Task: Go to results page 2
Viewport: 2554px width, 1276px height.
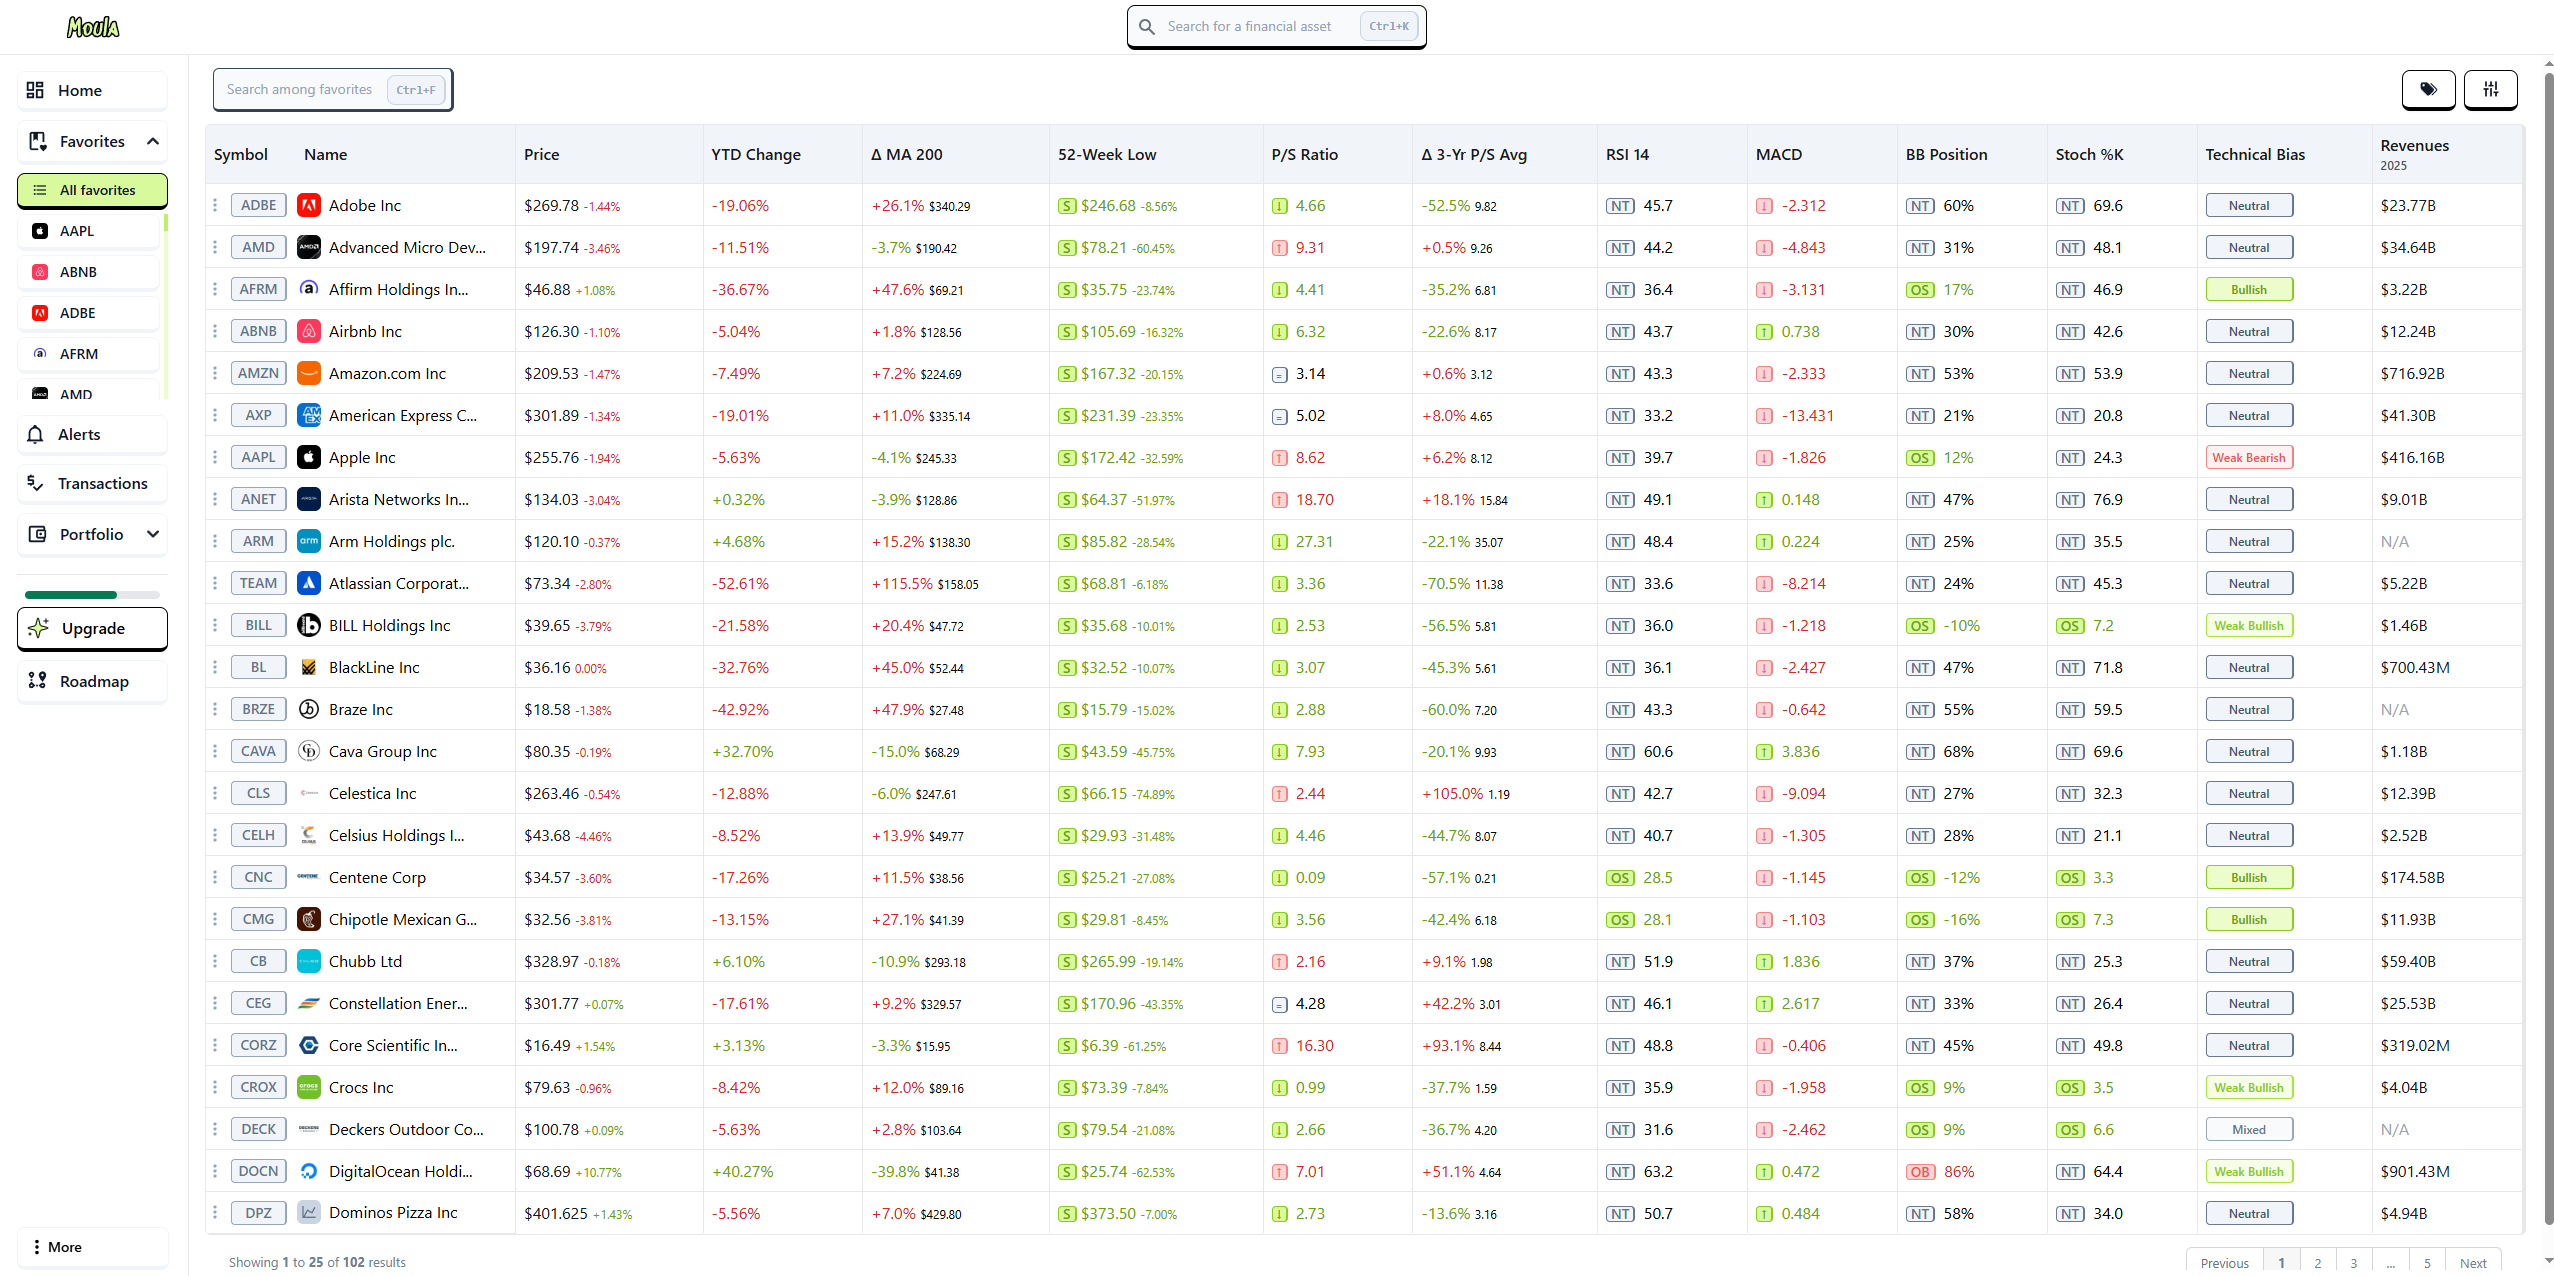Action: [2317, 1262]
